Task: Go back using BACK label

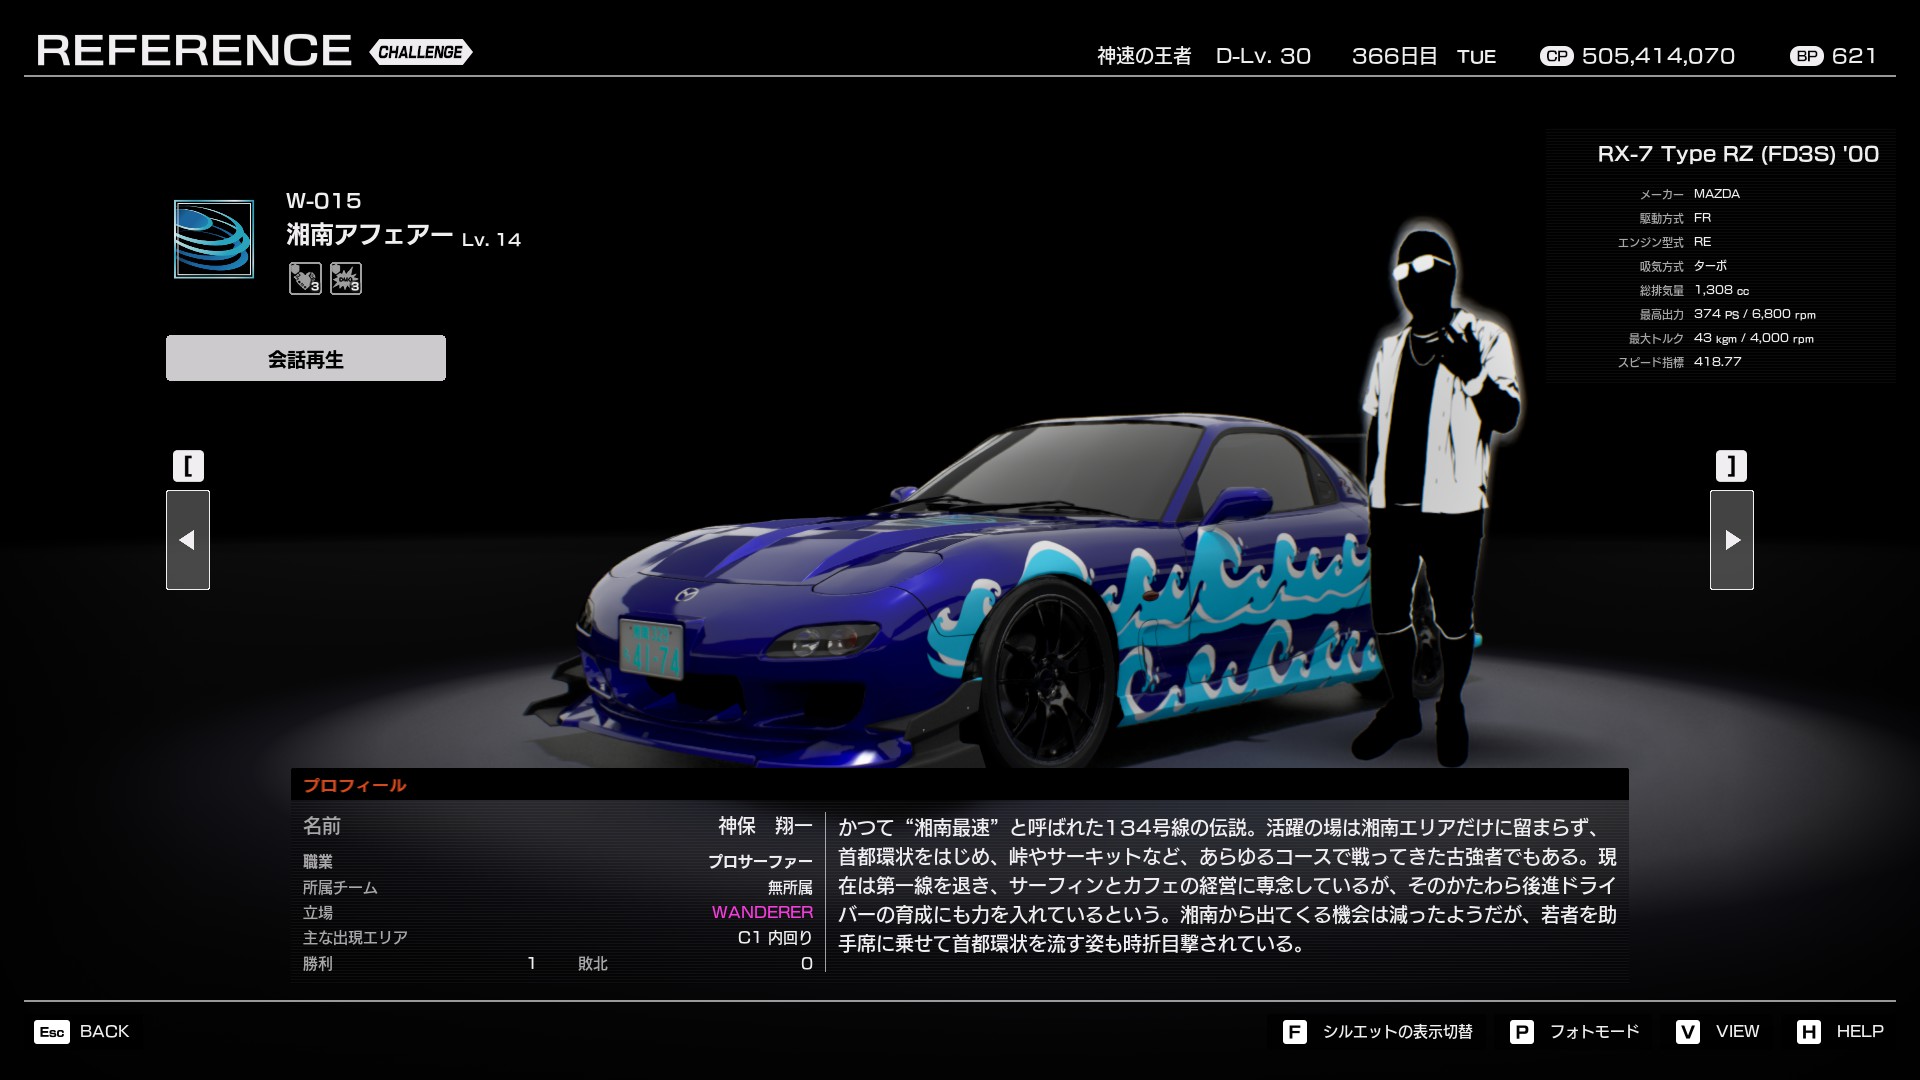Action: tap(104, 1031)
